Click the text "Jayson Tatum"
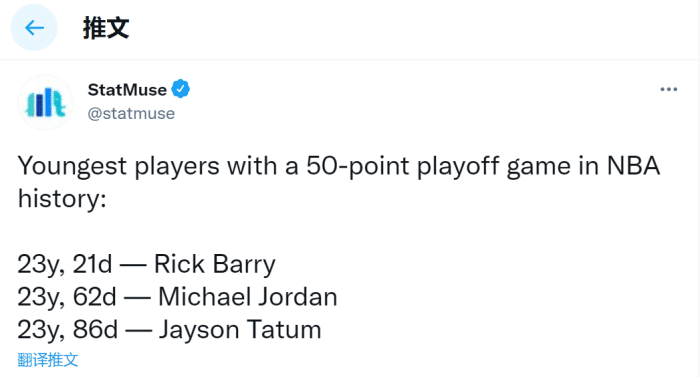Screen dimensions: 700x377 [x=240, y=330]
